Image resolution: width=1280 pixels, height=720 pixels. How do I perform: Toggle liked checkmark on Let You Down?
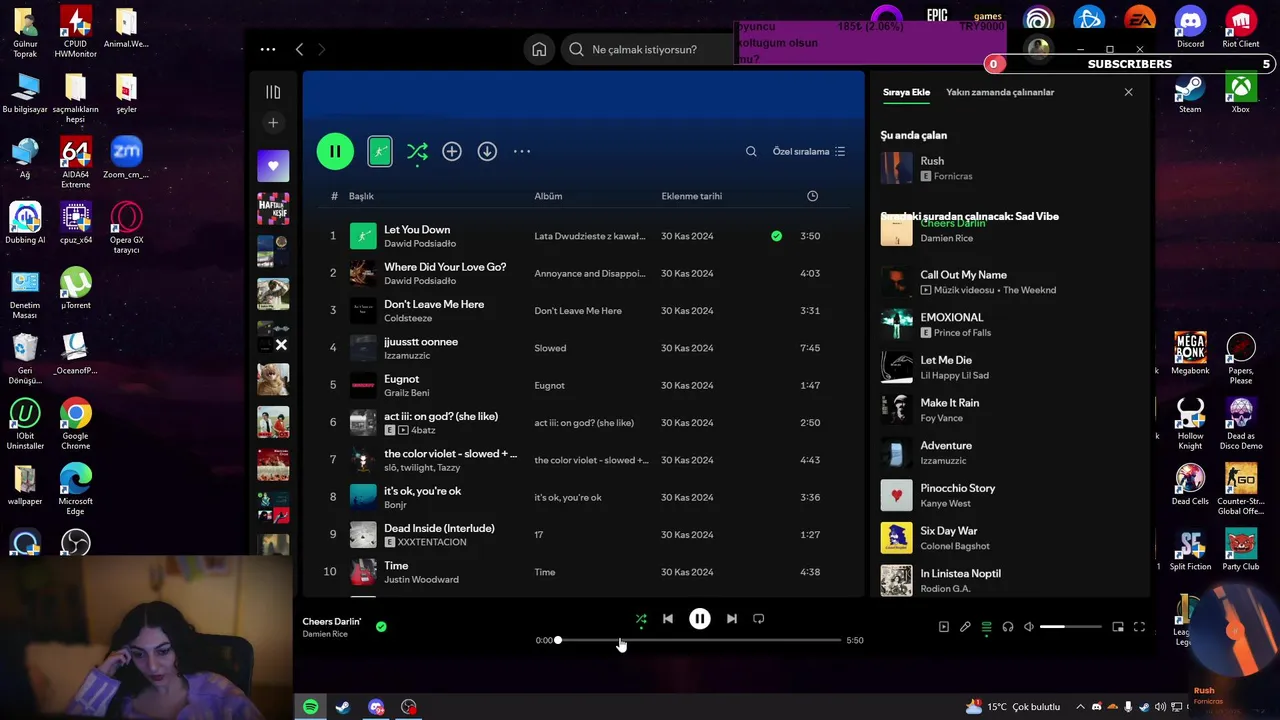coord(776,236)
